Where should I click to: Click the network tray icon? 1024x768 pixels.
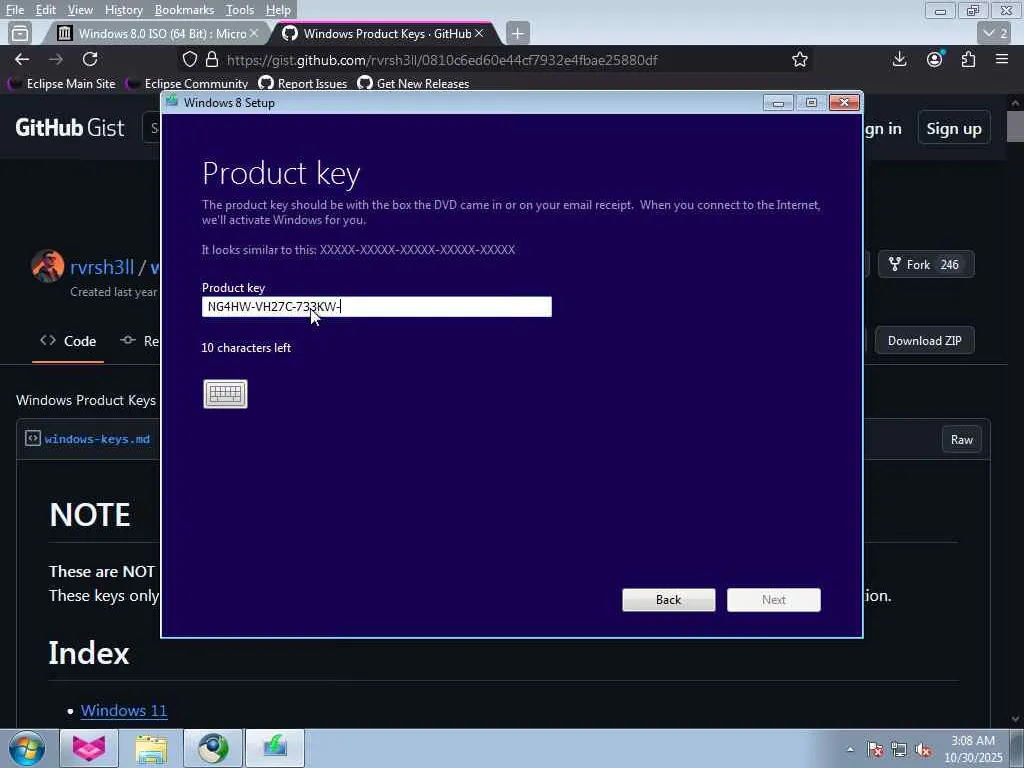(899, 750)
